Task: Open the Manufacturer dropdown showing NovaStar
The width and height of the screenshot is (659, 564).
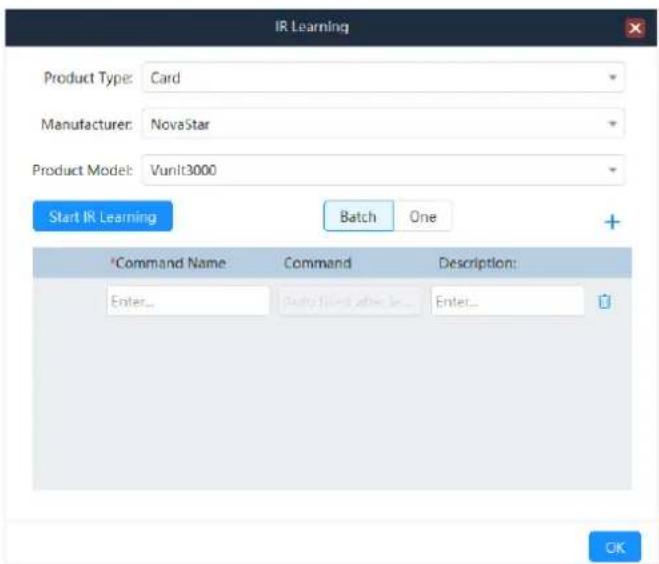Action: click(x=383, y=124)
